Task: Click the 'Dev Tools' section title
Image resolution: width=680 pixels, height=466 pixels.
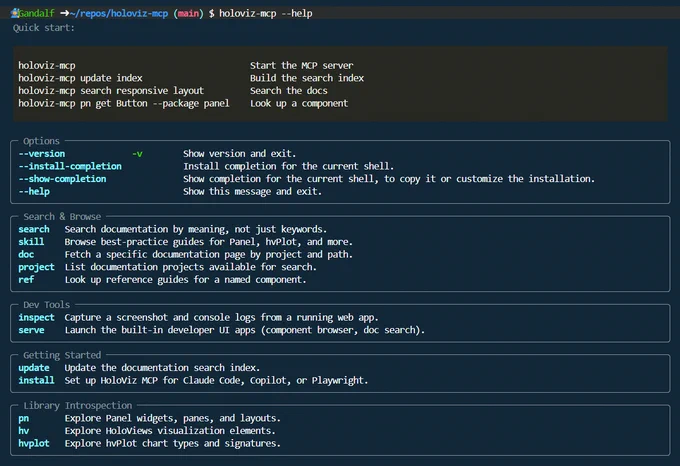Action: click(46, 305)
